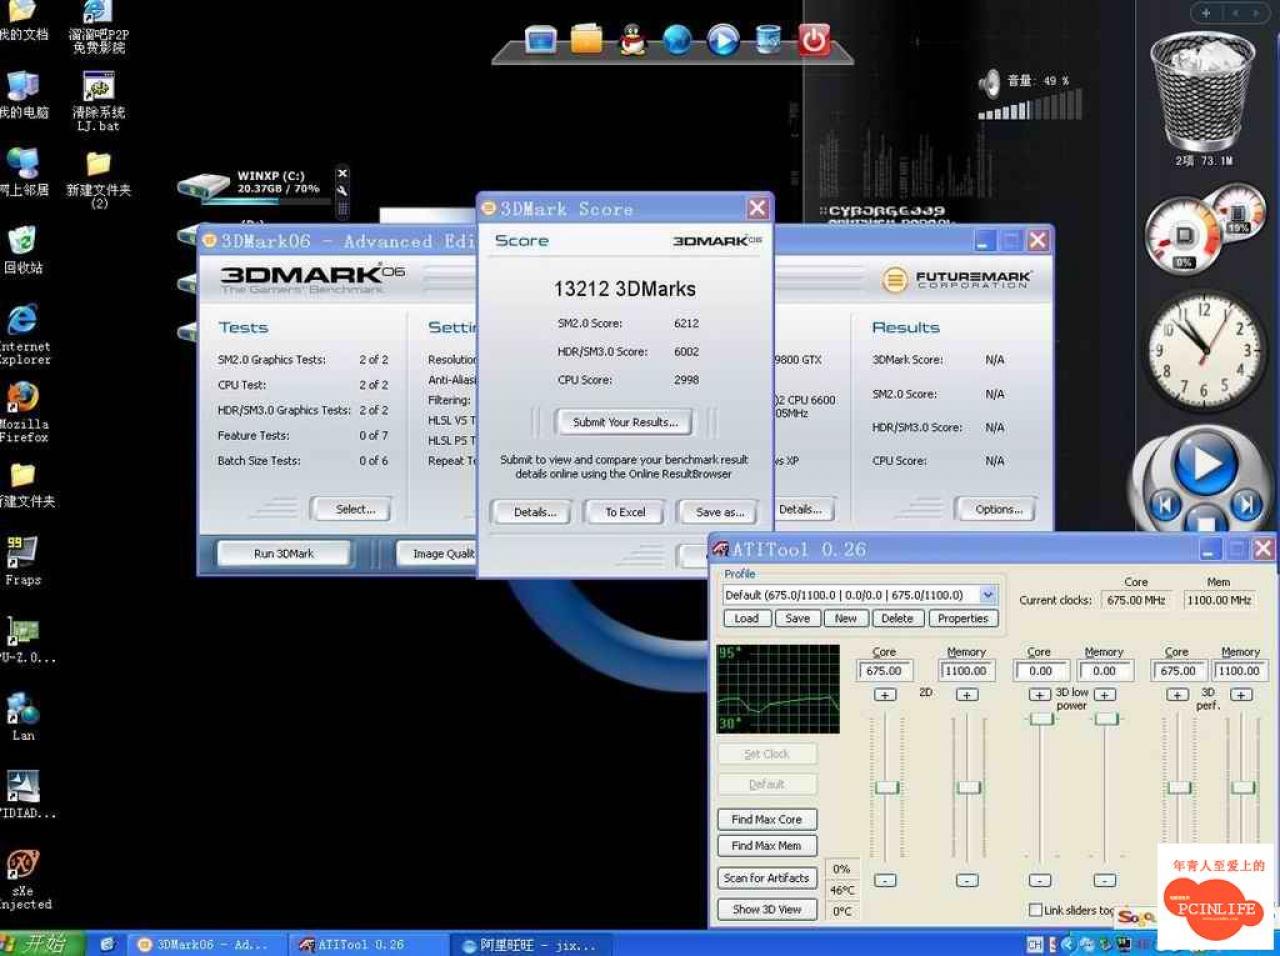Open 我的电脑 desktop icon
Image resolution: width=1280 pixels, height=956 pixels.
coord(22,96)
